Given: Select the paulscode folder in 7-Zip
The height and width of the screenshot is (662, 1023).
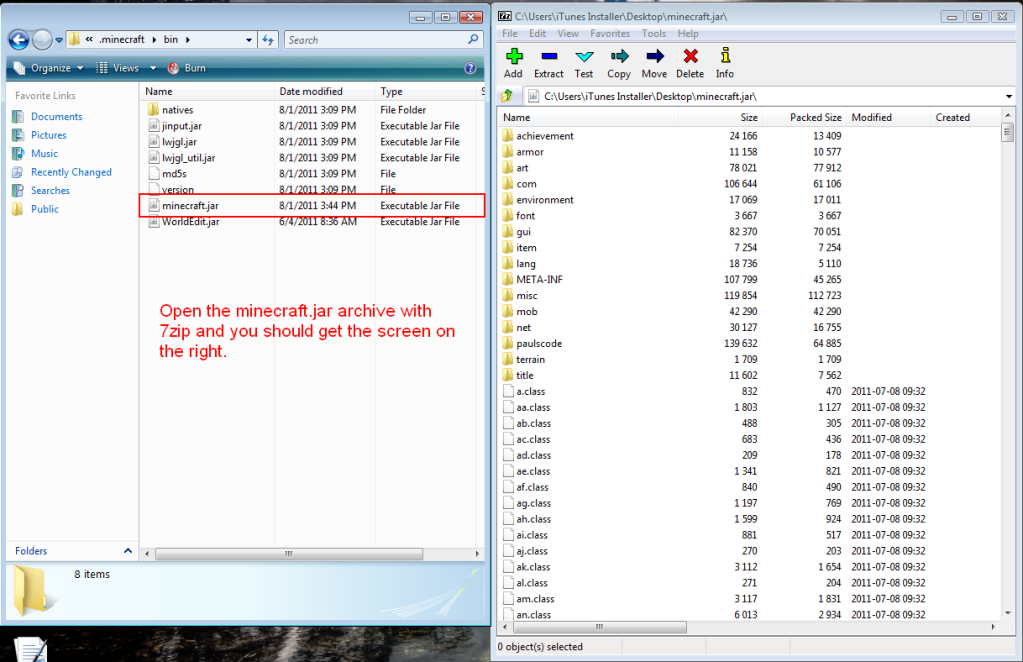Looking at the screenshot, I should coord(532,343).
